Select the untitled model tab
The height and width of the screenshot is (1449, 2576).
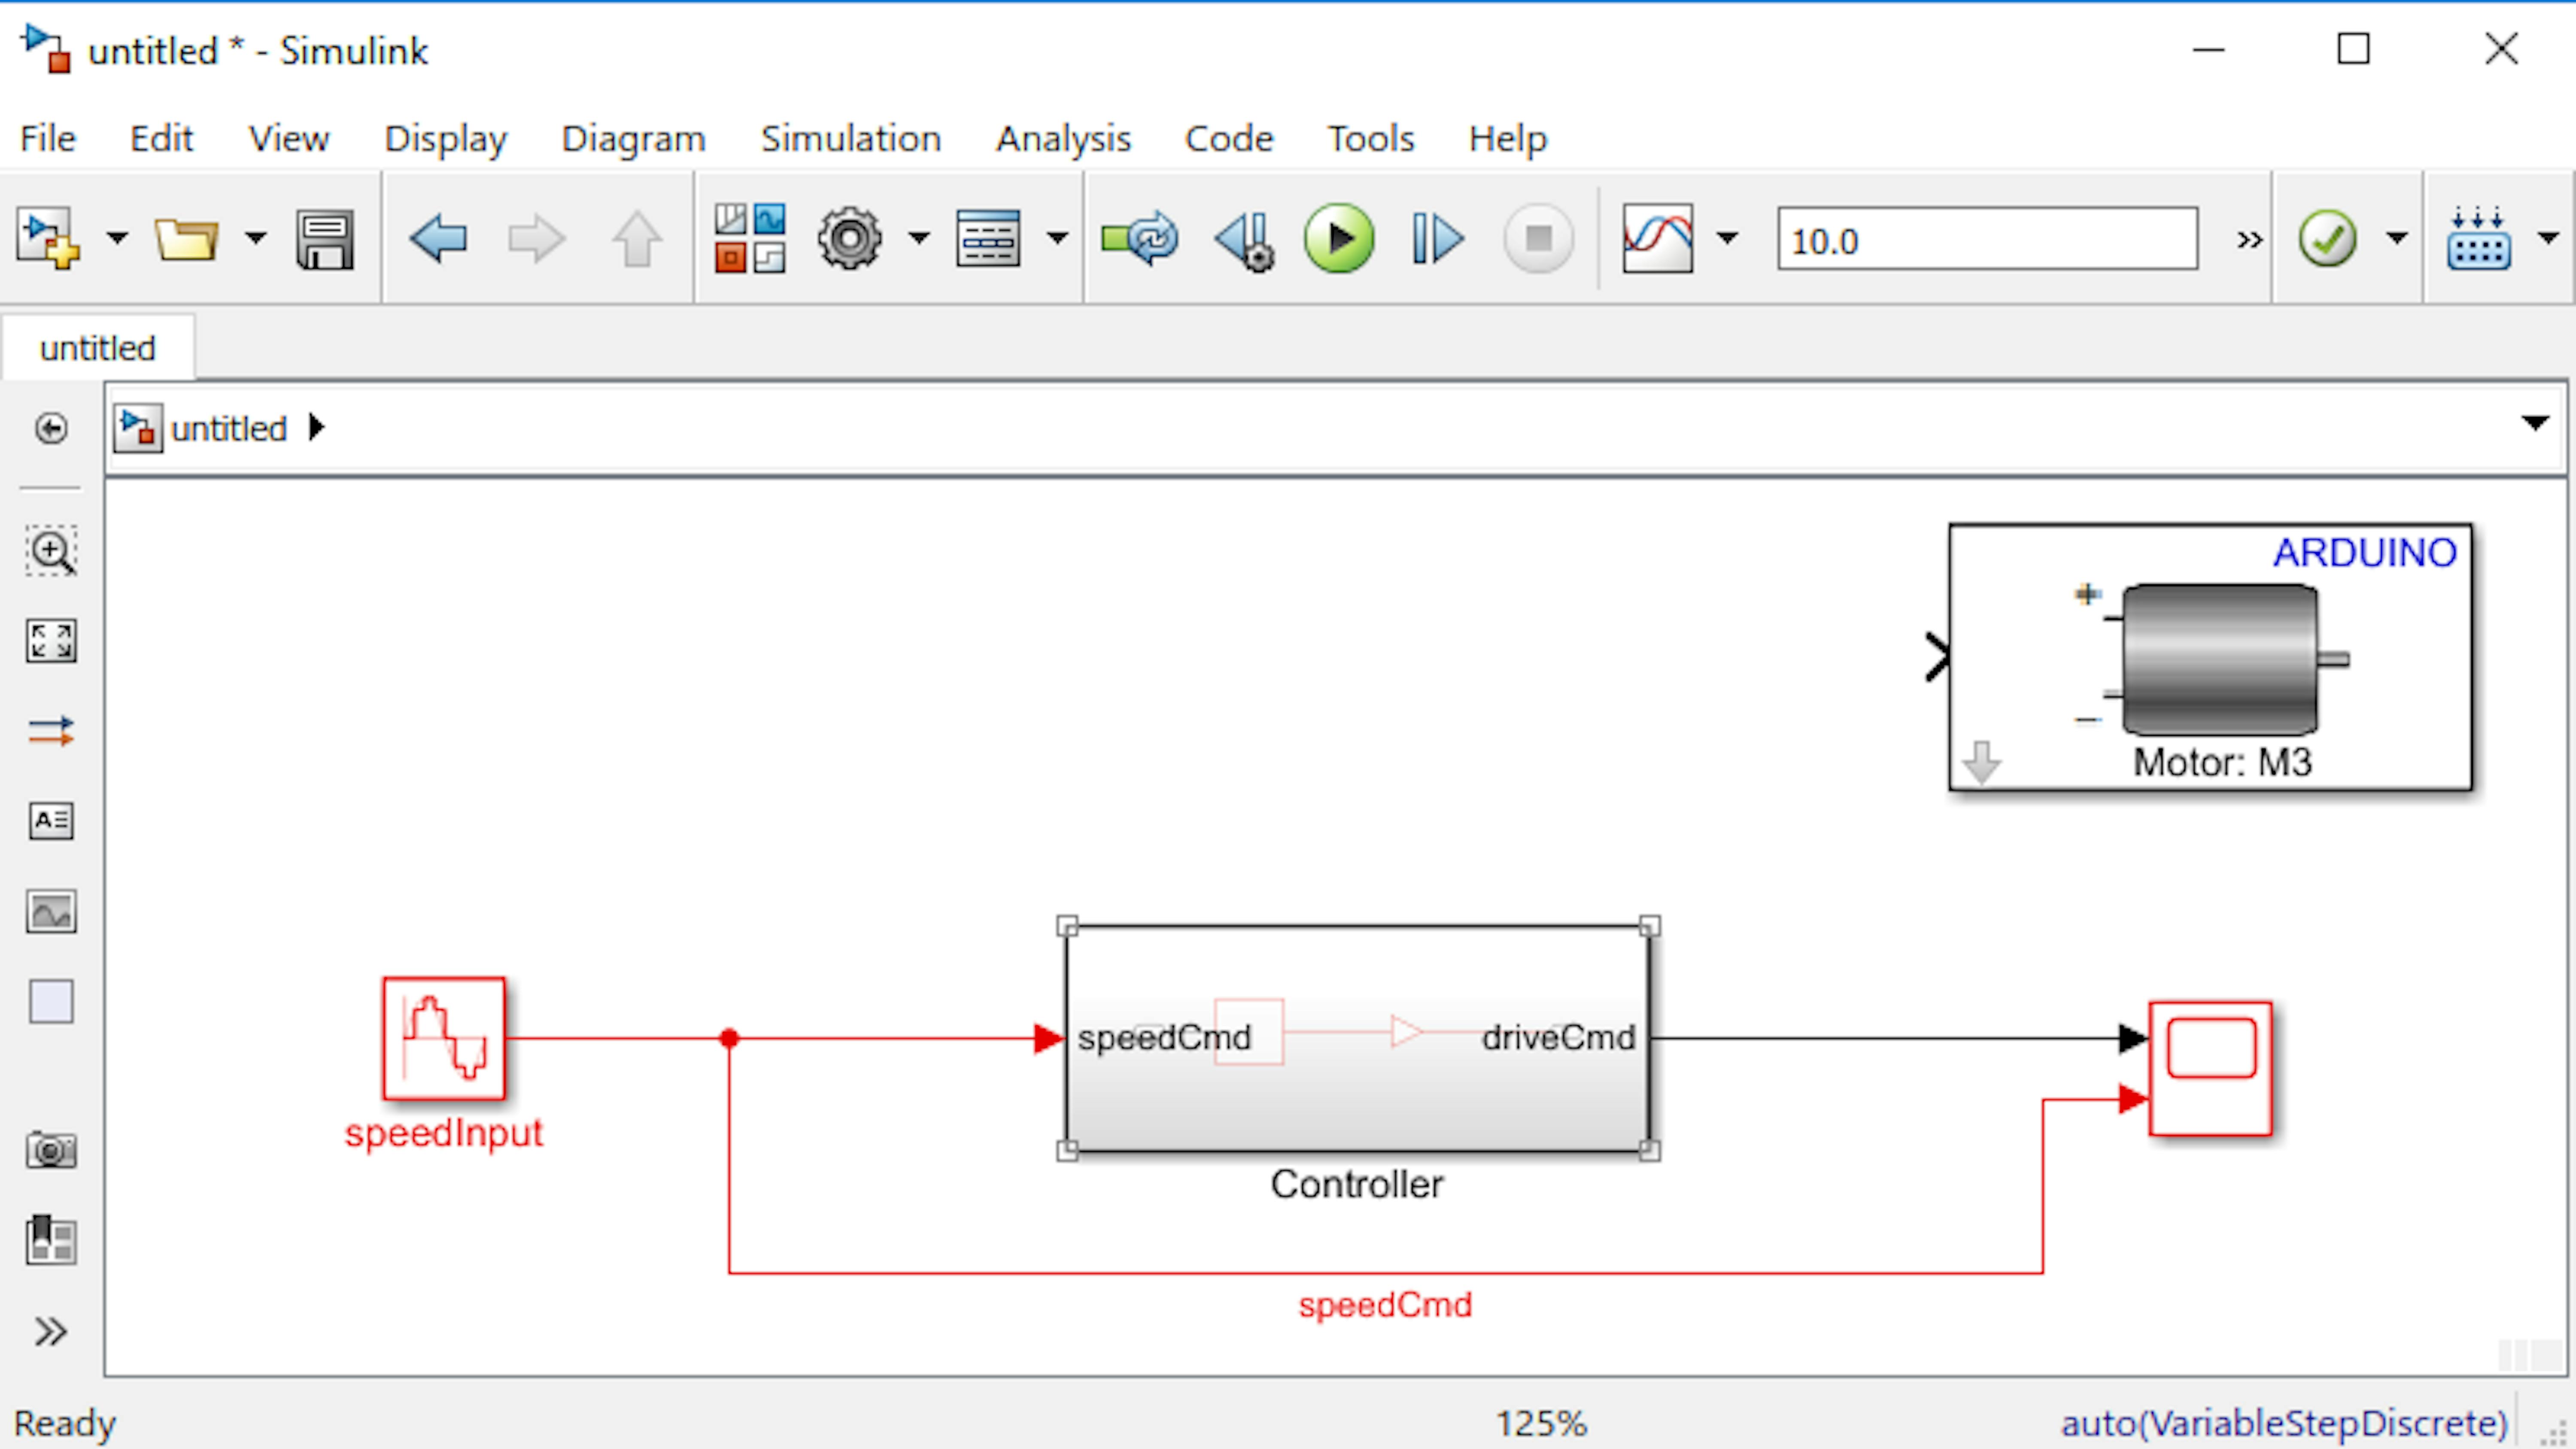(x=98, y=348)
